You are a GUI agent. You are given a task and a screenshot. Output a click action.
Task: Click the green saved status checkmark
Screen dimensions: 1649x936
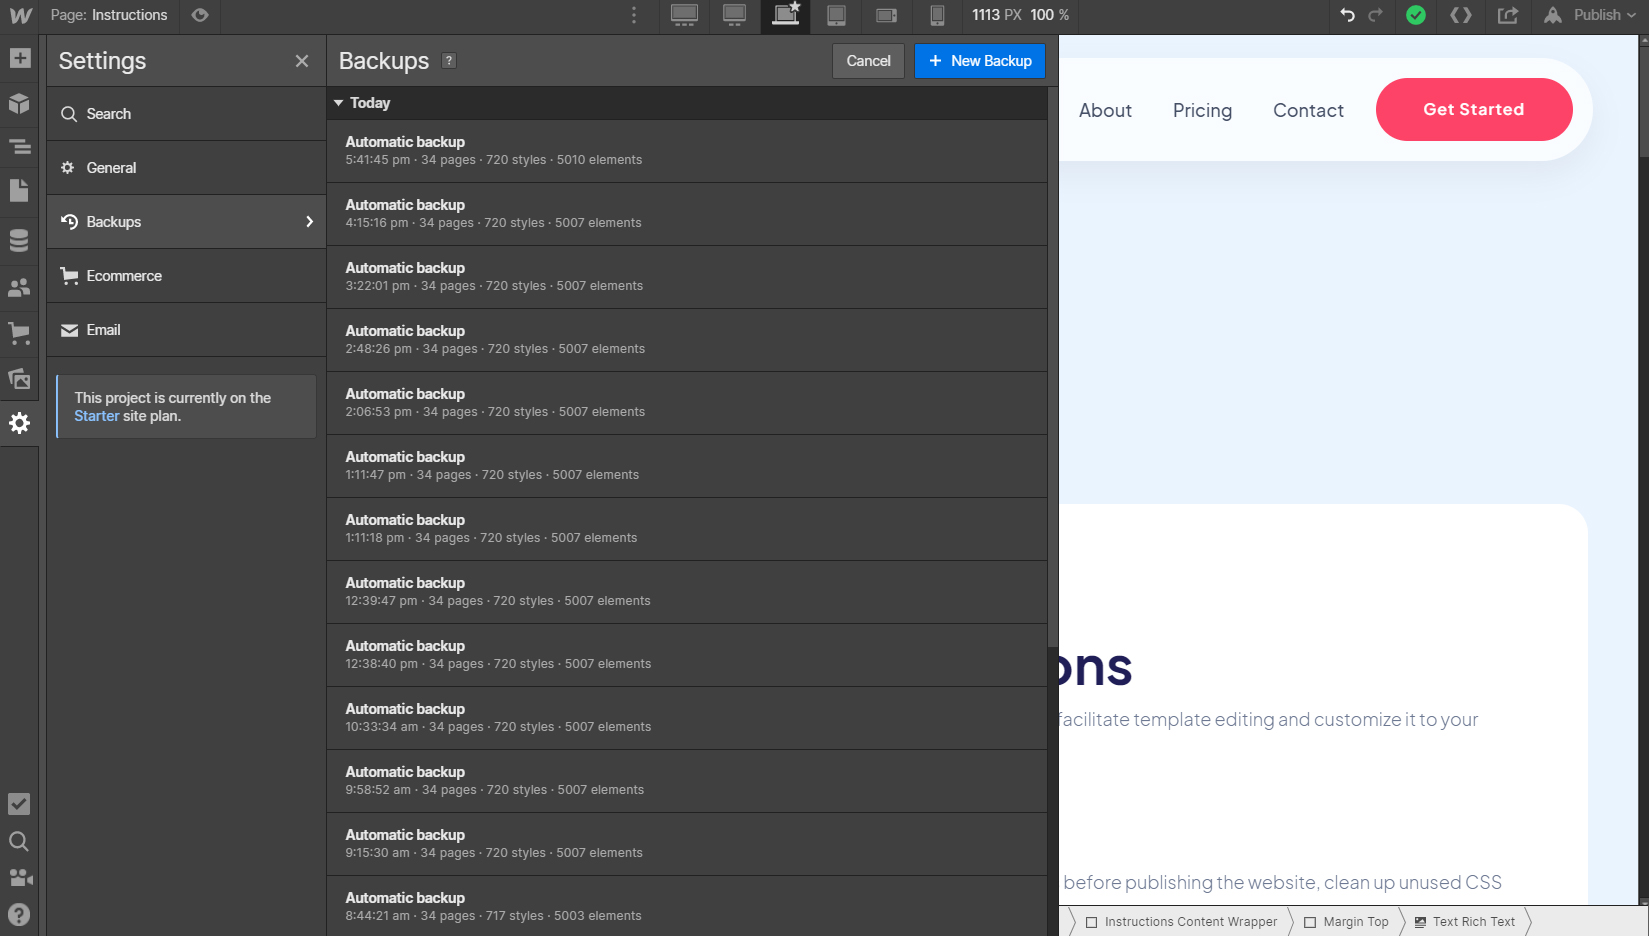[x=1416, y=15]
